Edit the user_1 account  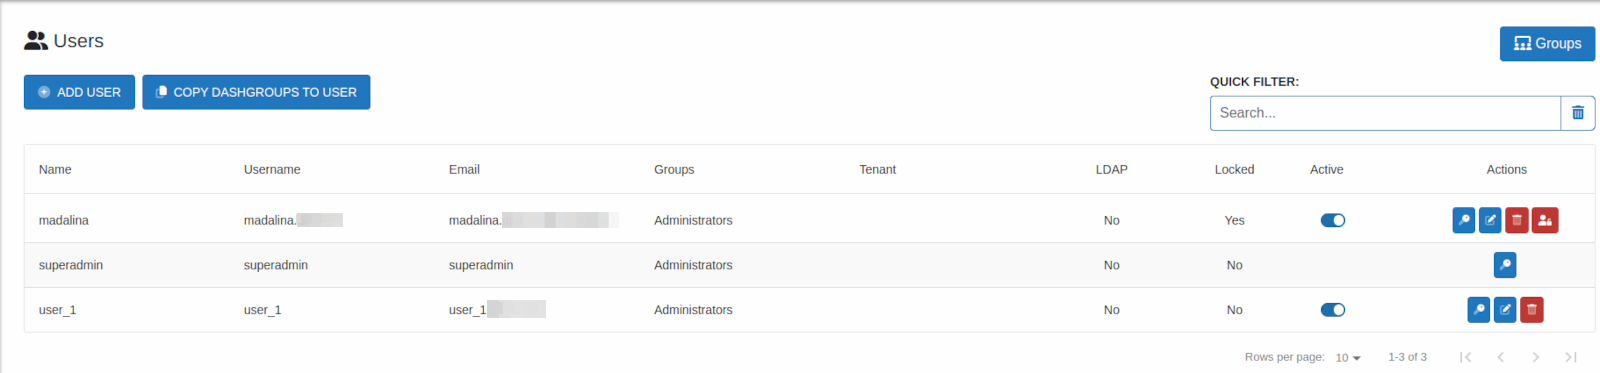point(1505,310)
